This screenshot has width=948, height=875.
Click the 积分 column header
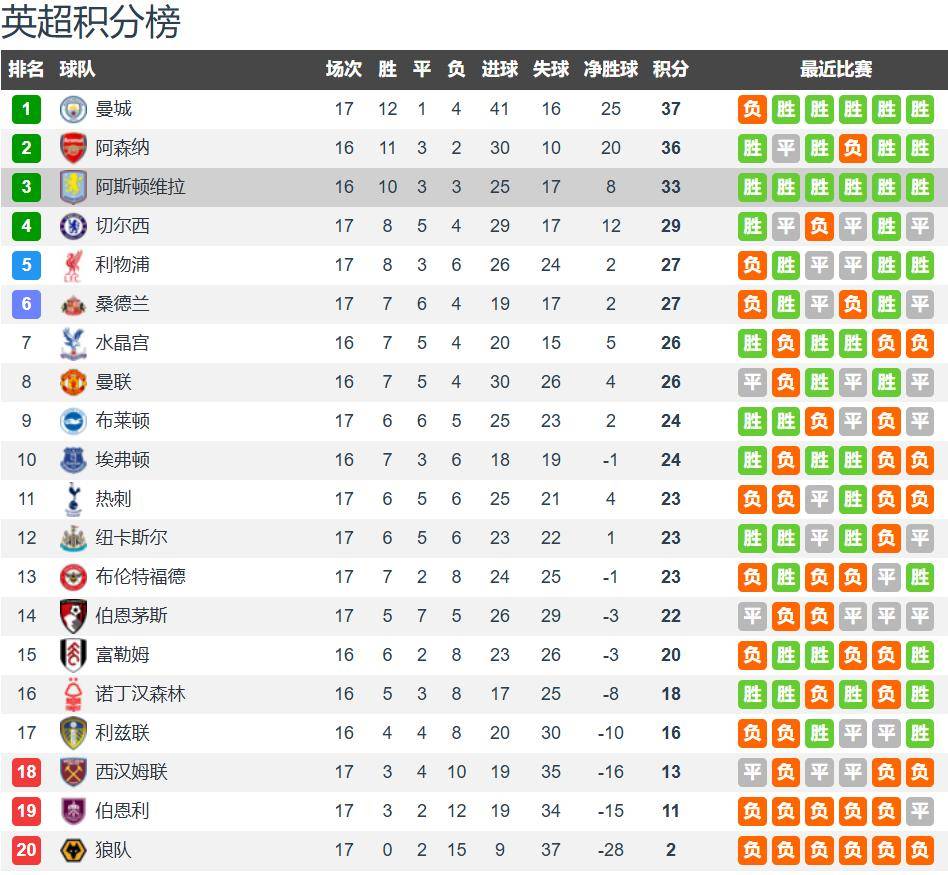point(670,69)
